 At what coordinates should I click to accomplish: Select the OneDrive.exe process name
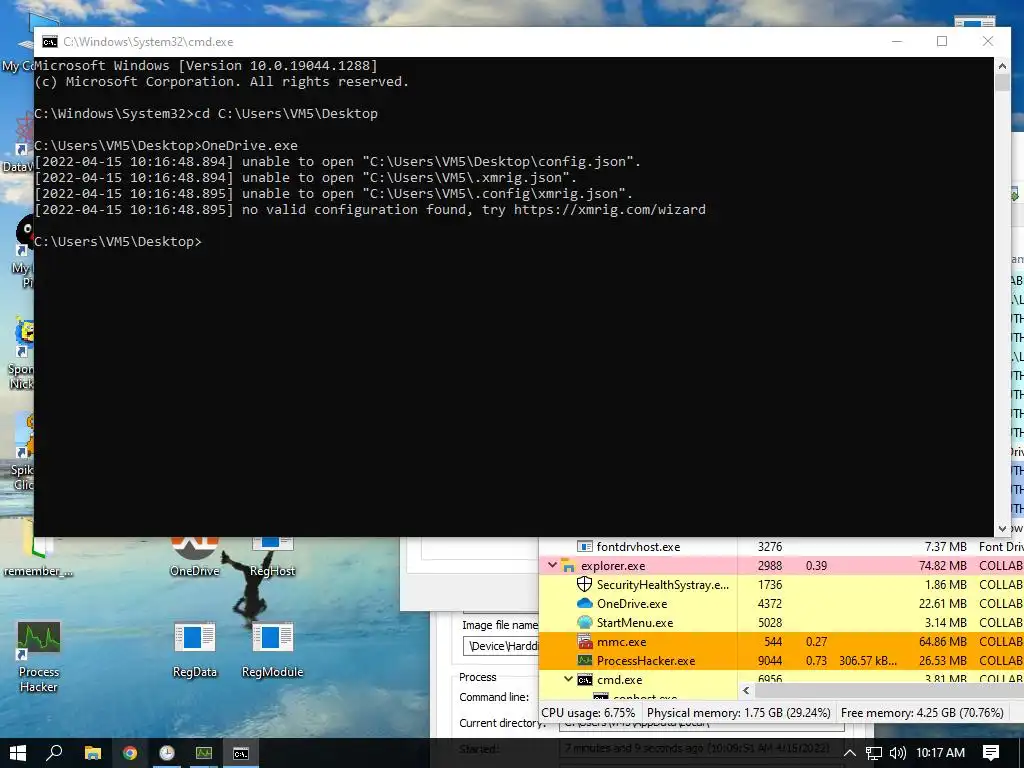tap(632, 603)
